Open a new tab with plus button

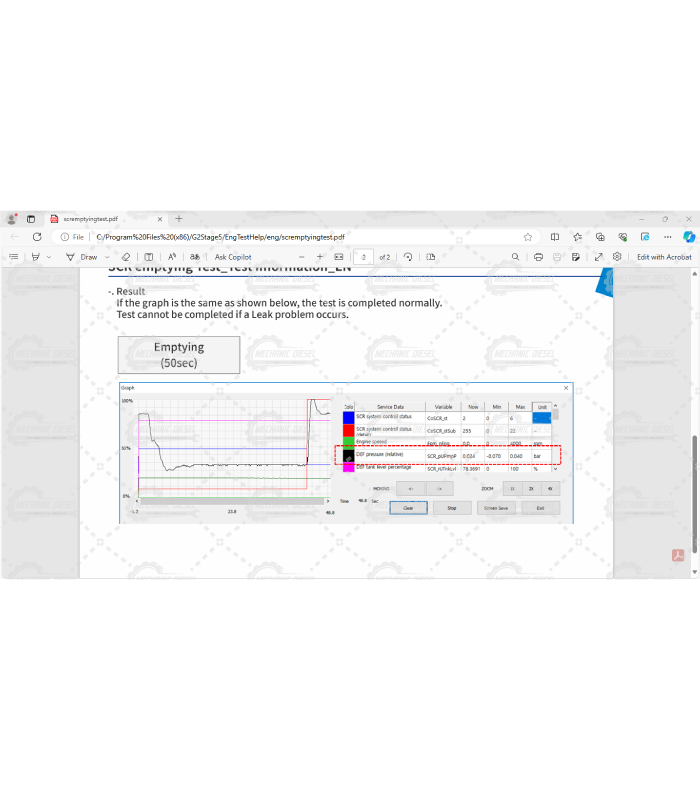click(179, 219)
